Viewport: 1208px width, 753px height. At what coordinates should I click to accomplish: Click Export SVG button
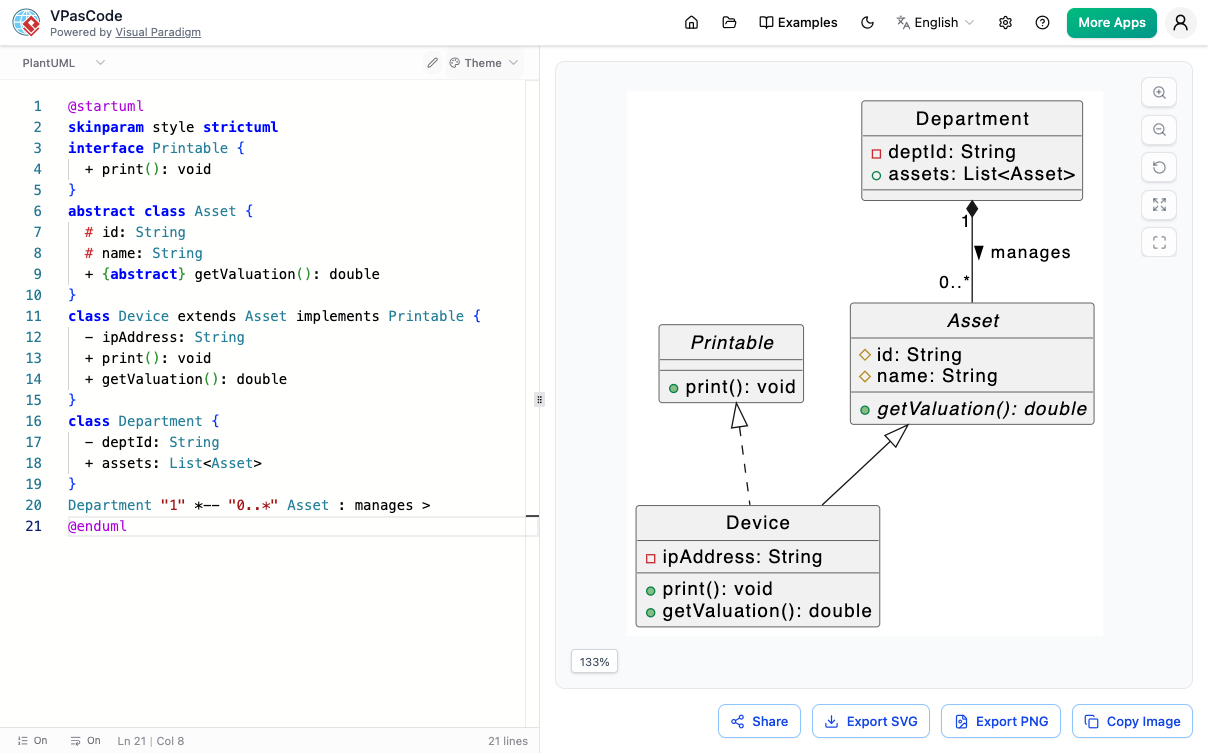[871, 721]
